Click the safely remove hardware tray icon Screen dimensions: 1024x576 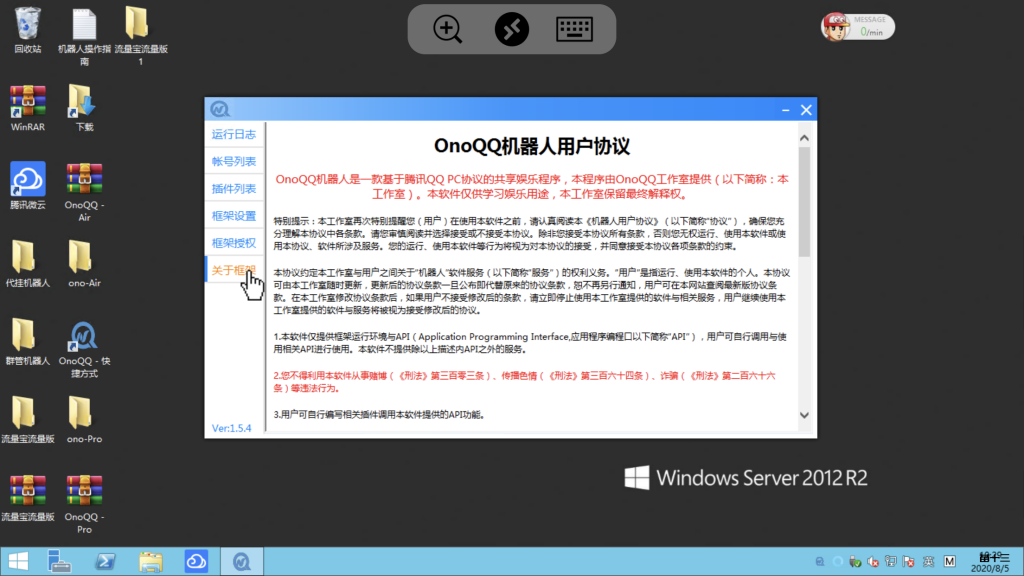point(855,562)
